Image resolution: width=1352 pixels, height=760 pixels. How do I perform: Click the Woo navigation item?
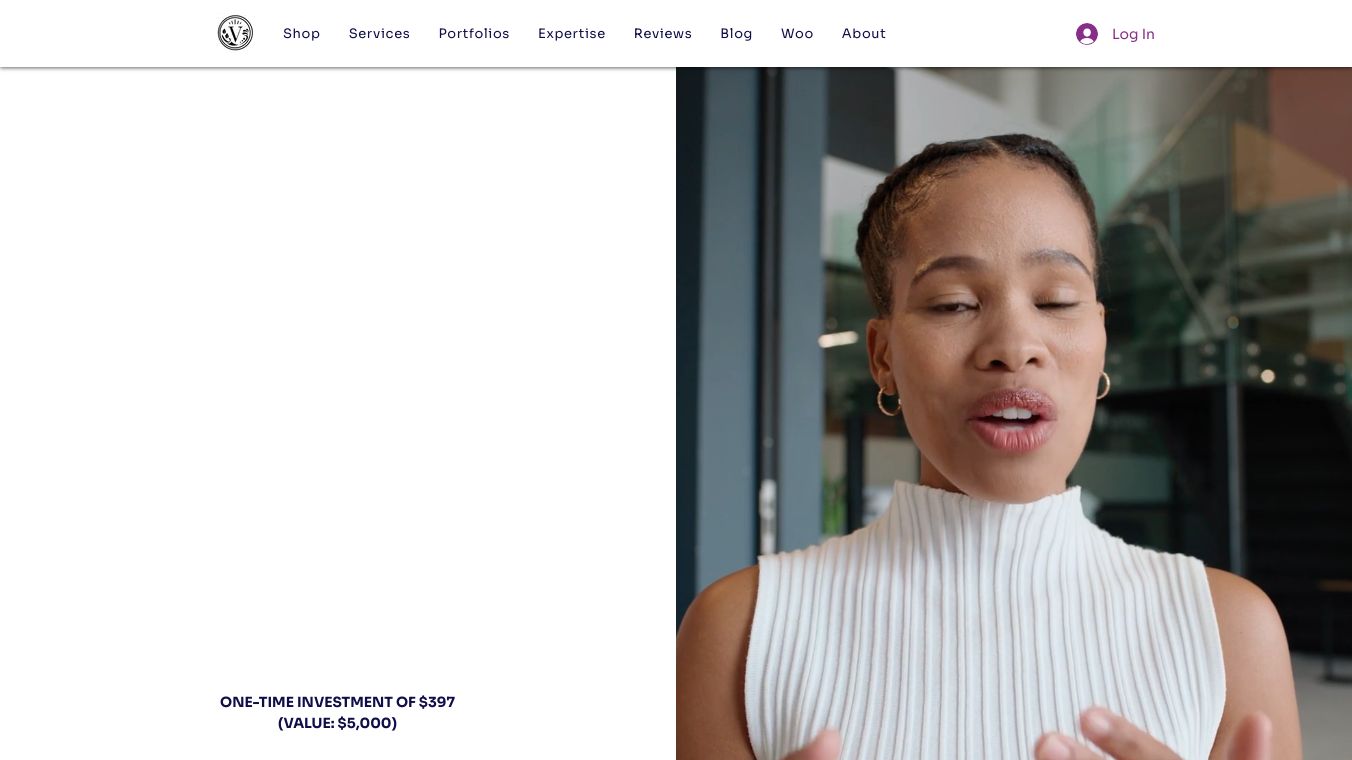coord(797,33)
